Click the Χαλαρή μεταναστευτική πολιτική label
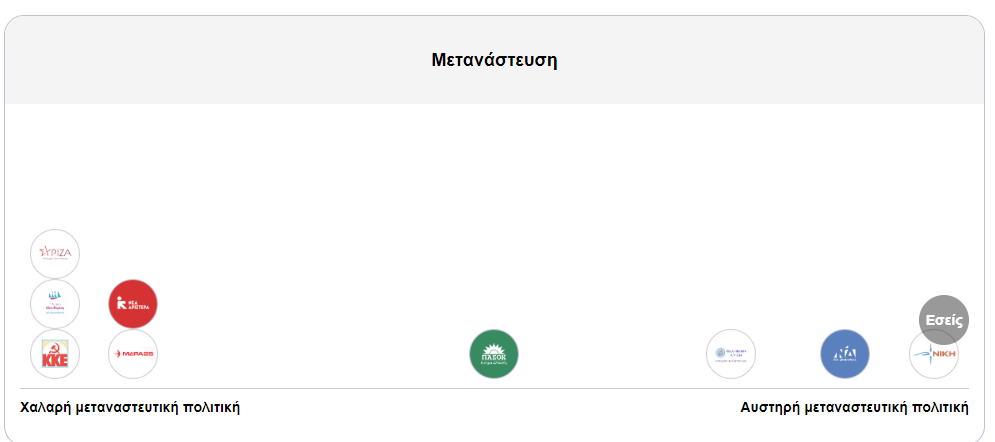995x442 pixels. pyautogui.click(x=130, y=407)
